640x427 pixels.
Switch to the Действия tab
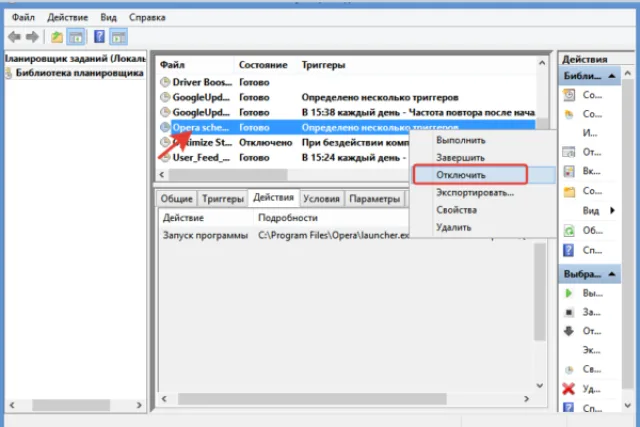273,198
